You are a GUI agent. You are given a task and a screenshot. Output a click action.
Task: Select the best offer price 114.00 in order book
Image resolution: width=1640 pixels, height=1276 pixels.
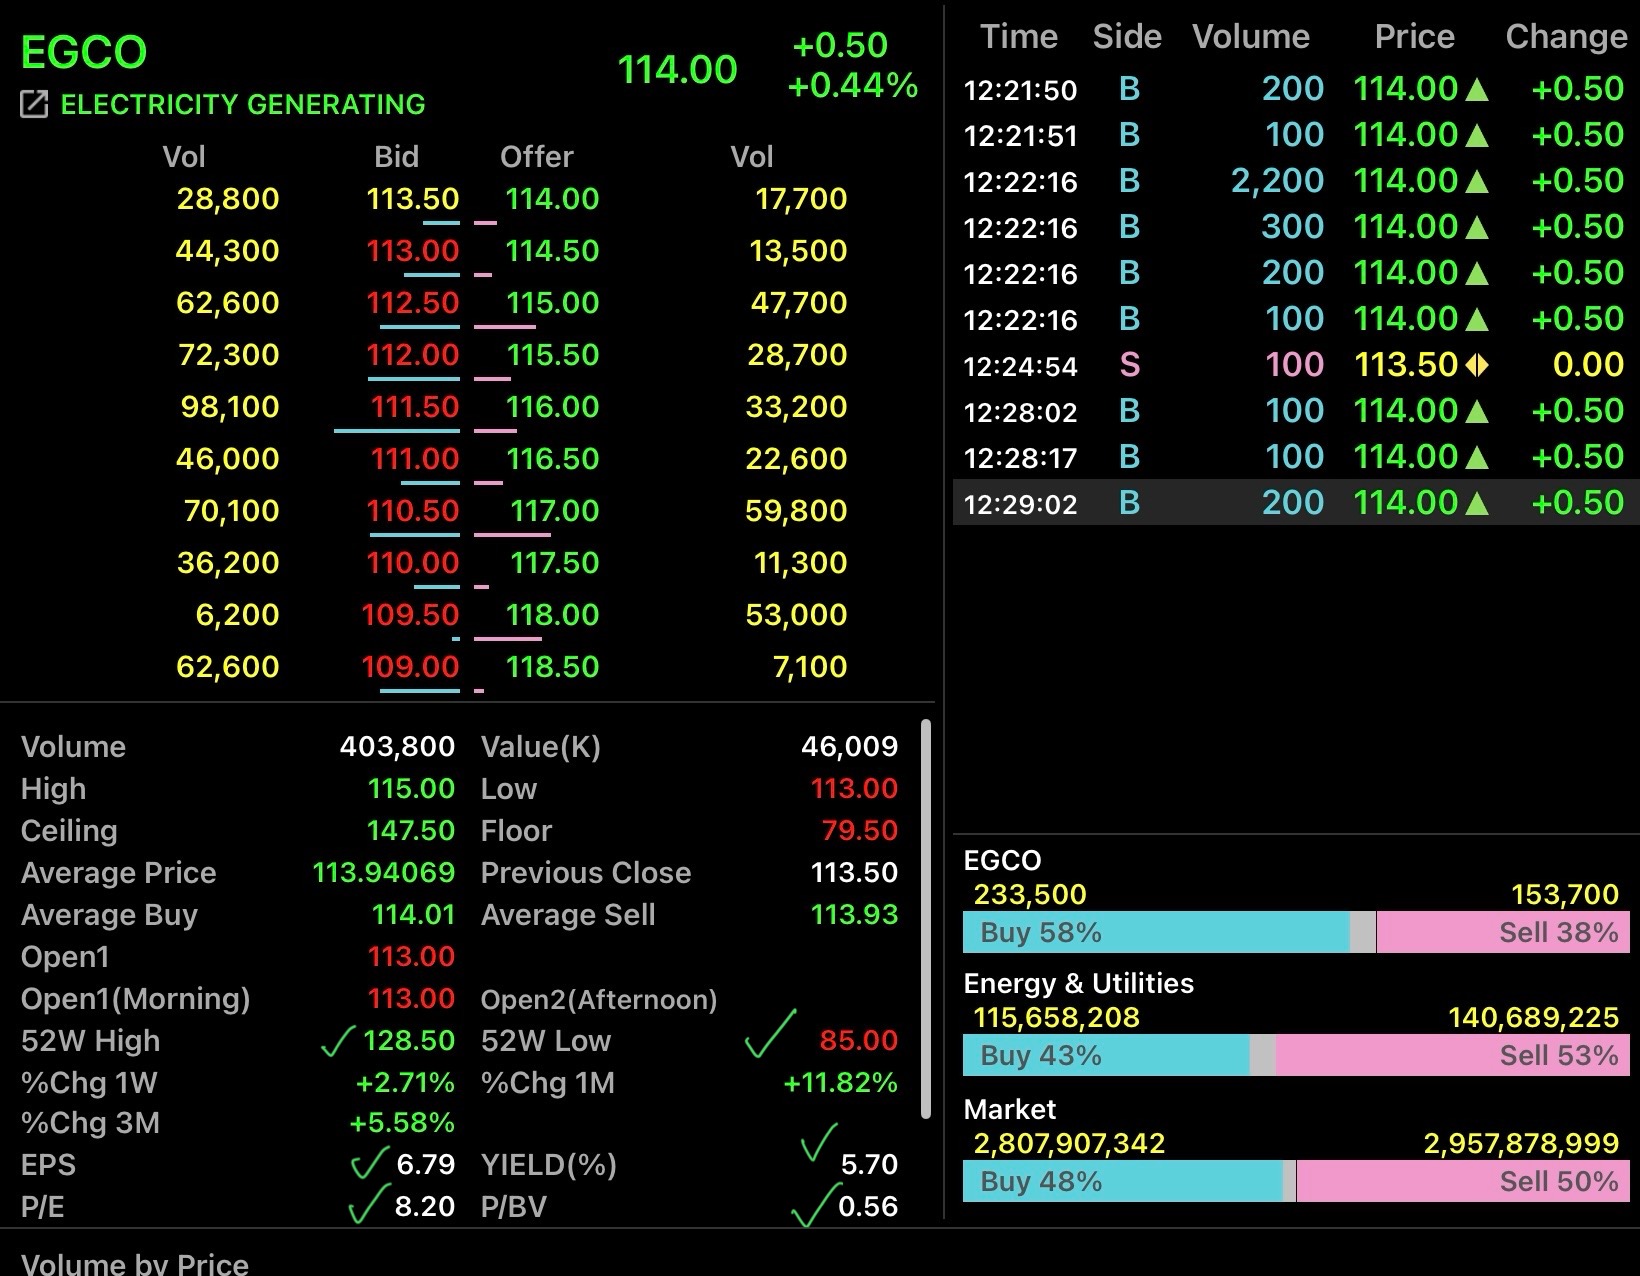[x=552, y=199]
